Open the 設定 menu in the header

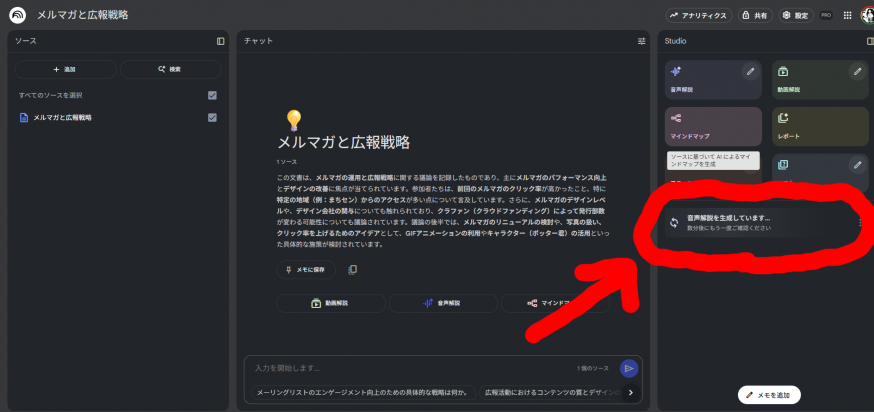pos(796,15)
